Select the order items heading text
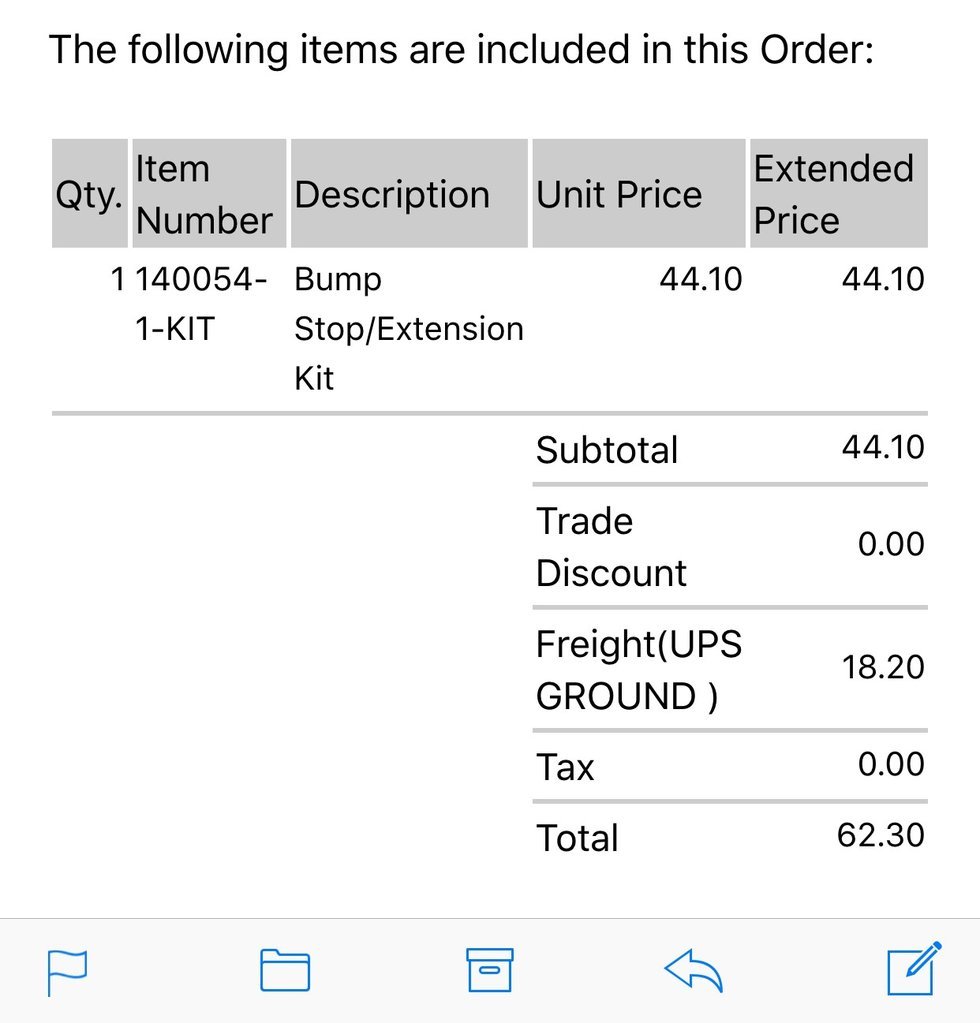 tap(461, 50)
